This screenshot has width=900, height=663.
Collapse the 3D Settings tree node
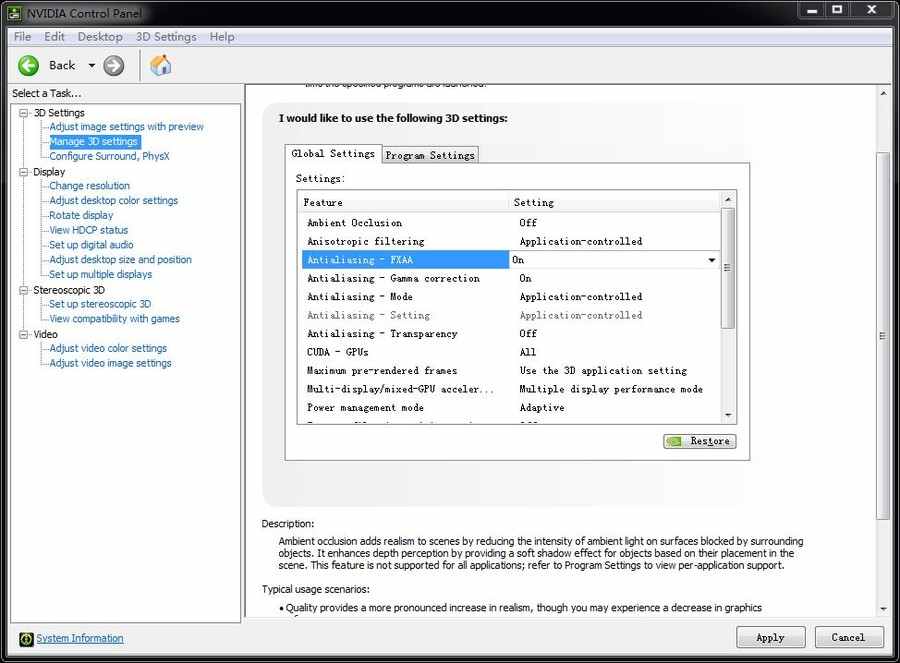pyautogui.click(x=24, y=113)
